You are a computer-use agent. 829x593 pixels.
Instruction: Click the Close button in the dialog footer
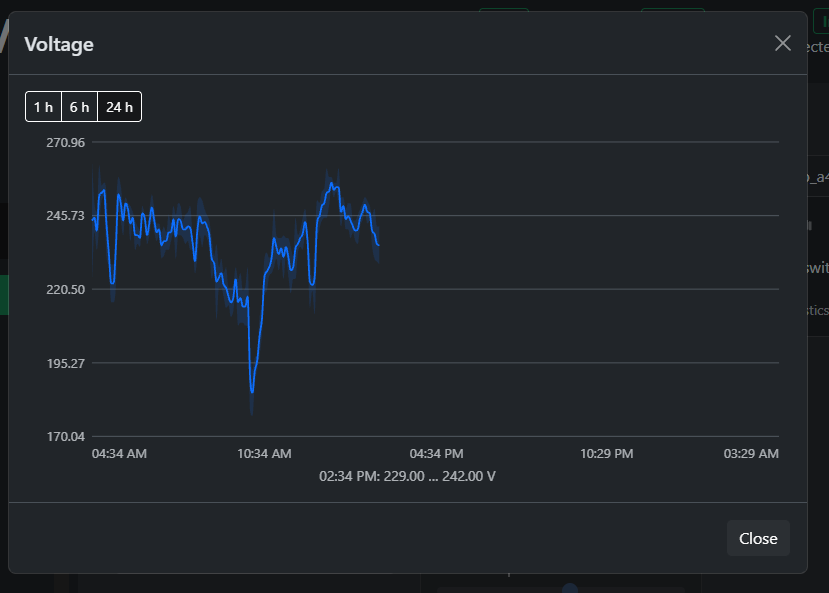click(758, 538)
